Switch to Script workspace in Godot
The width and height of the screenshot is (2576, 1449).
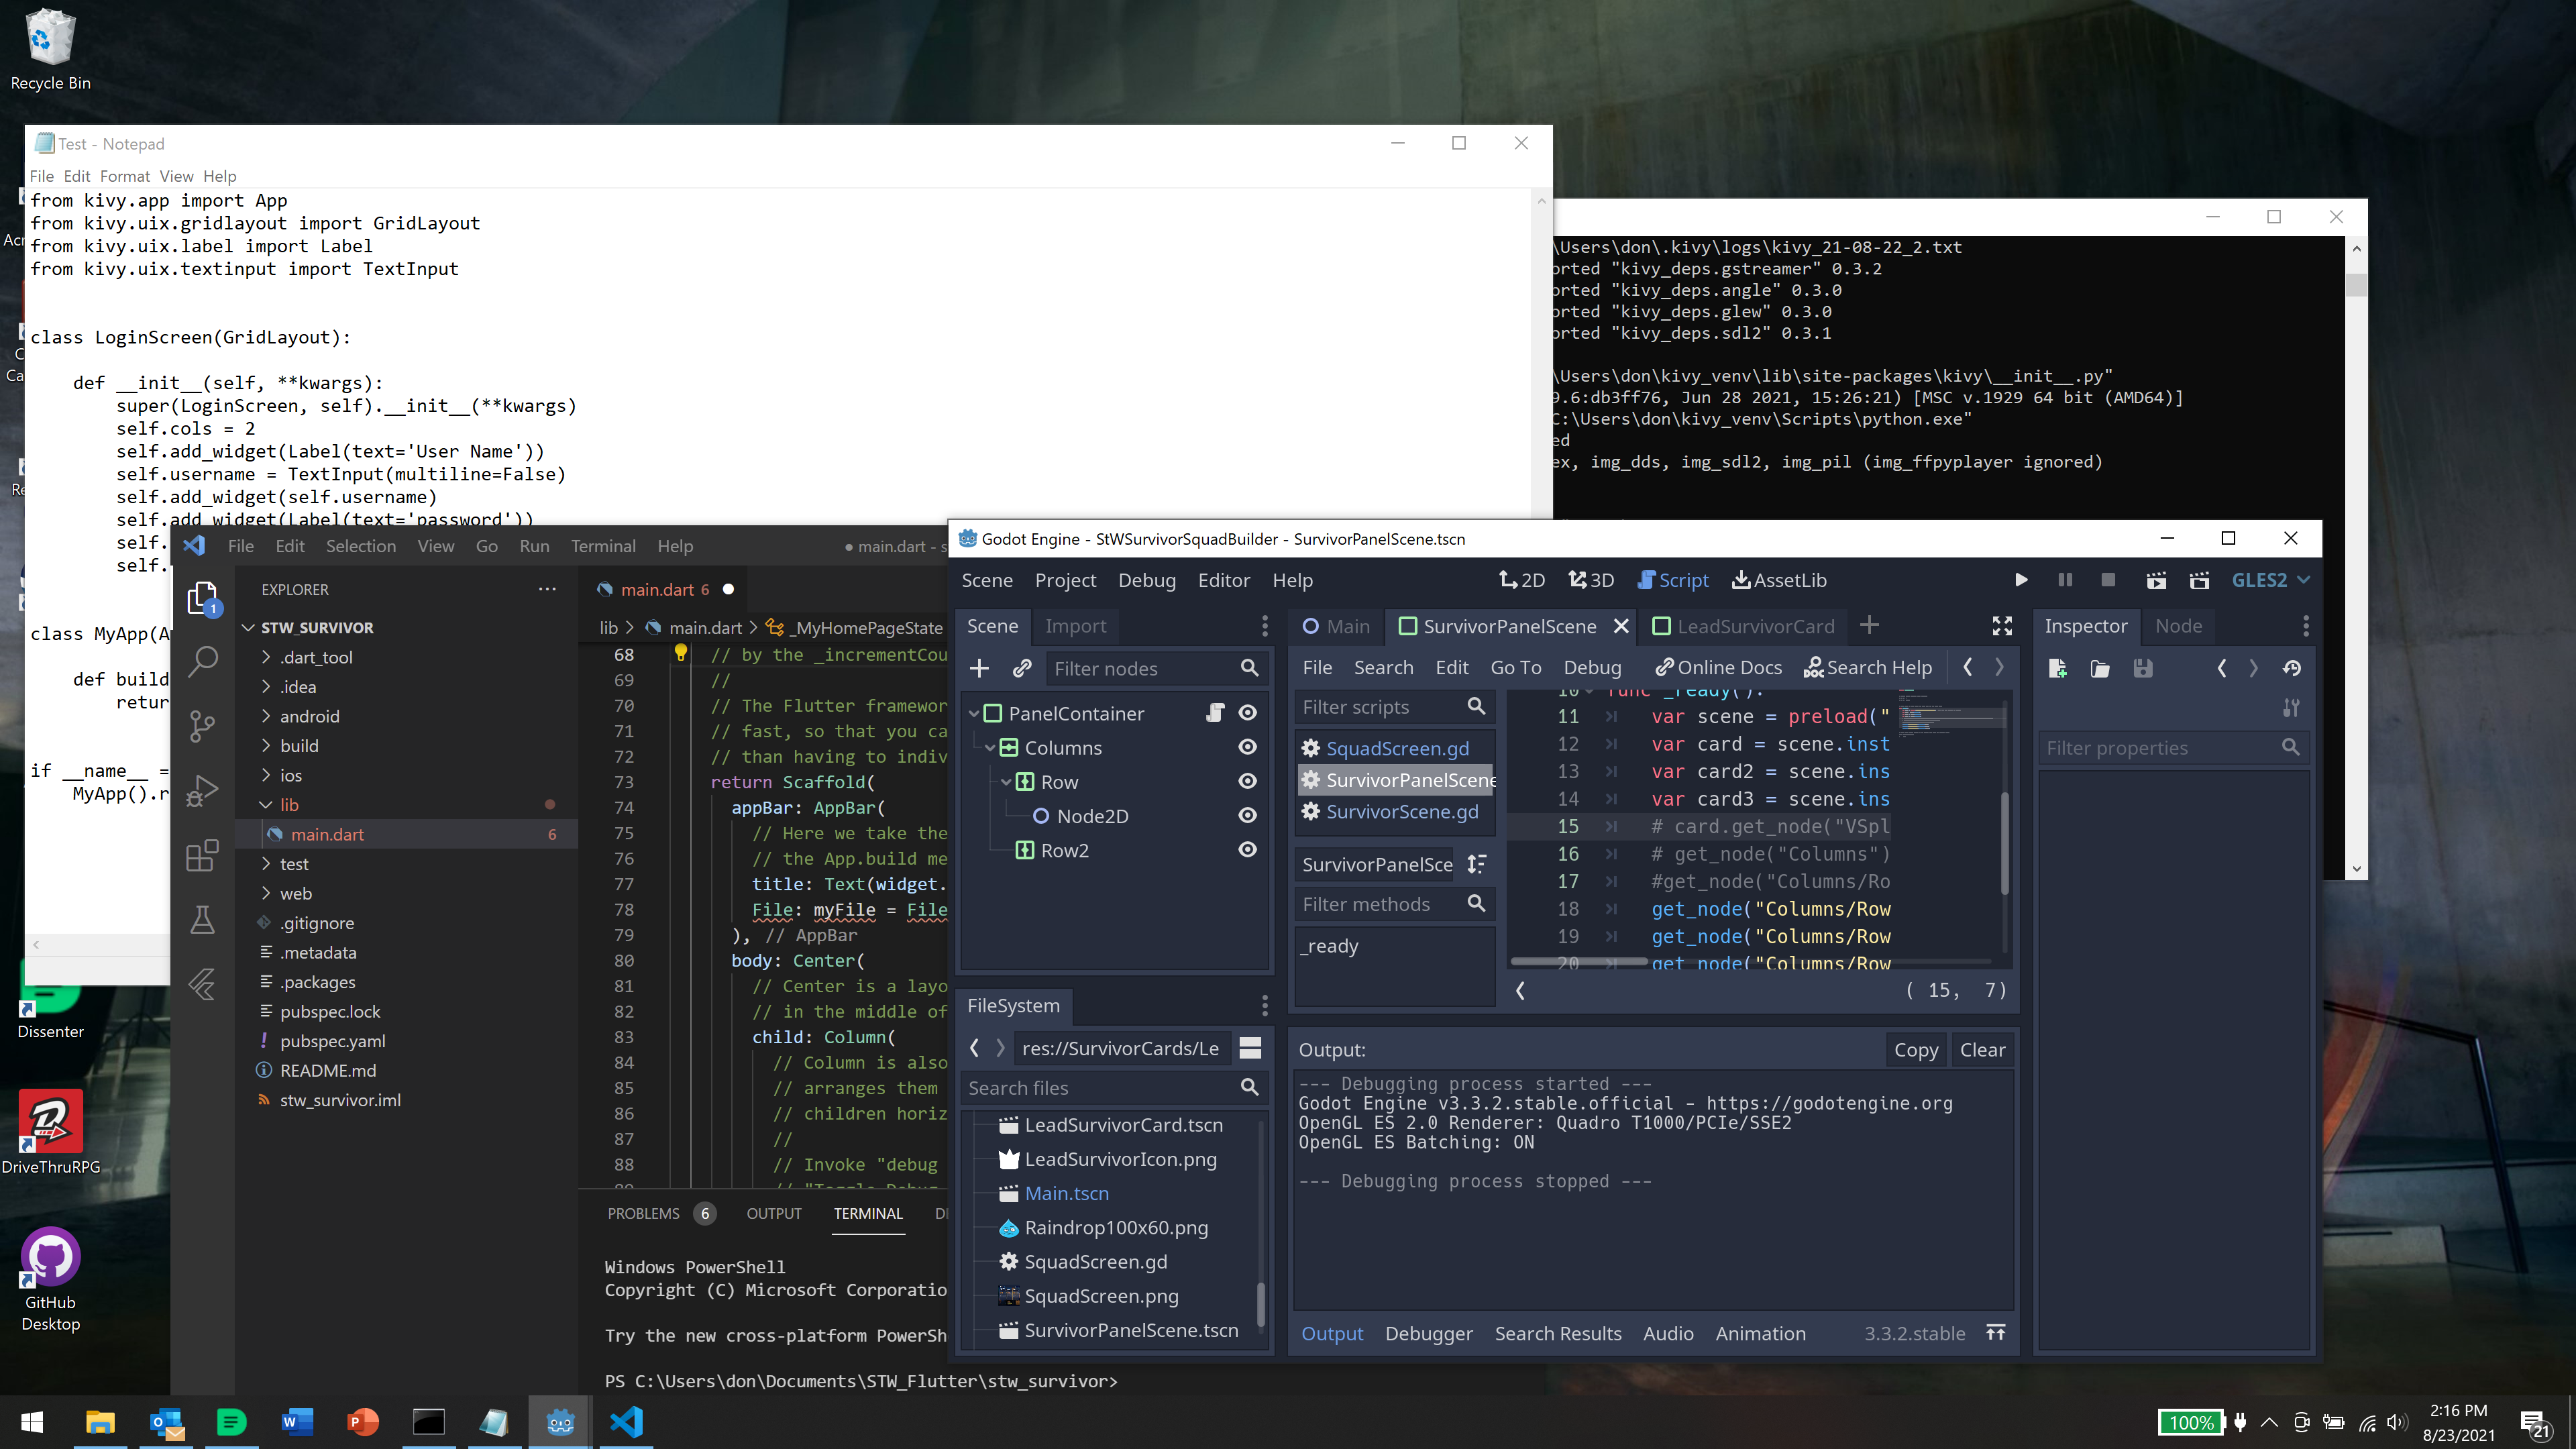[x=1672, y=580]
